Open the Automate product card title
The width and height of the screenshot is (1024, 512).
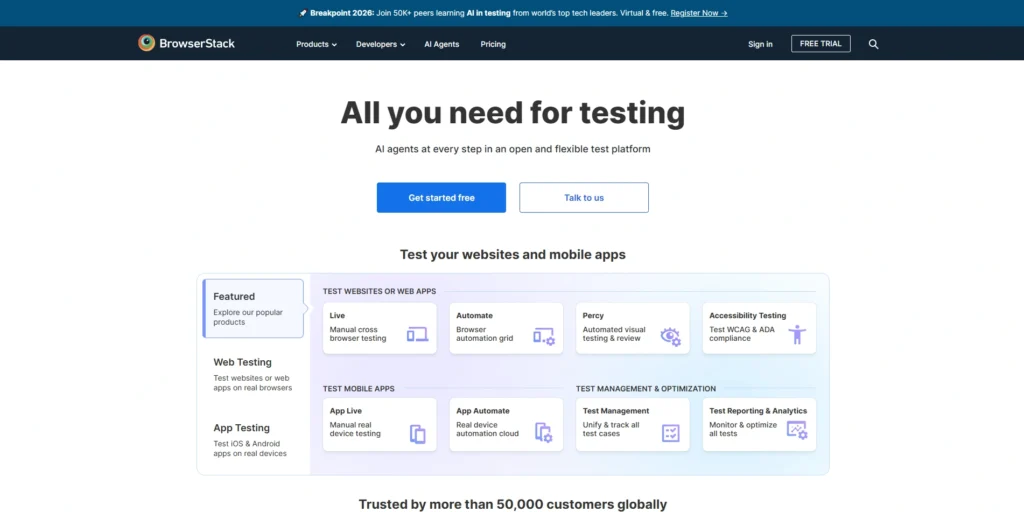[x=474, y=315]
